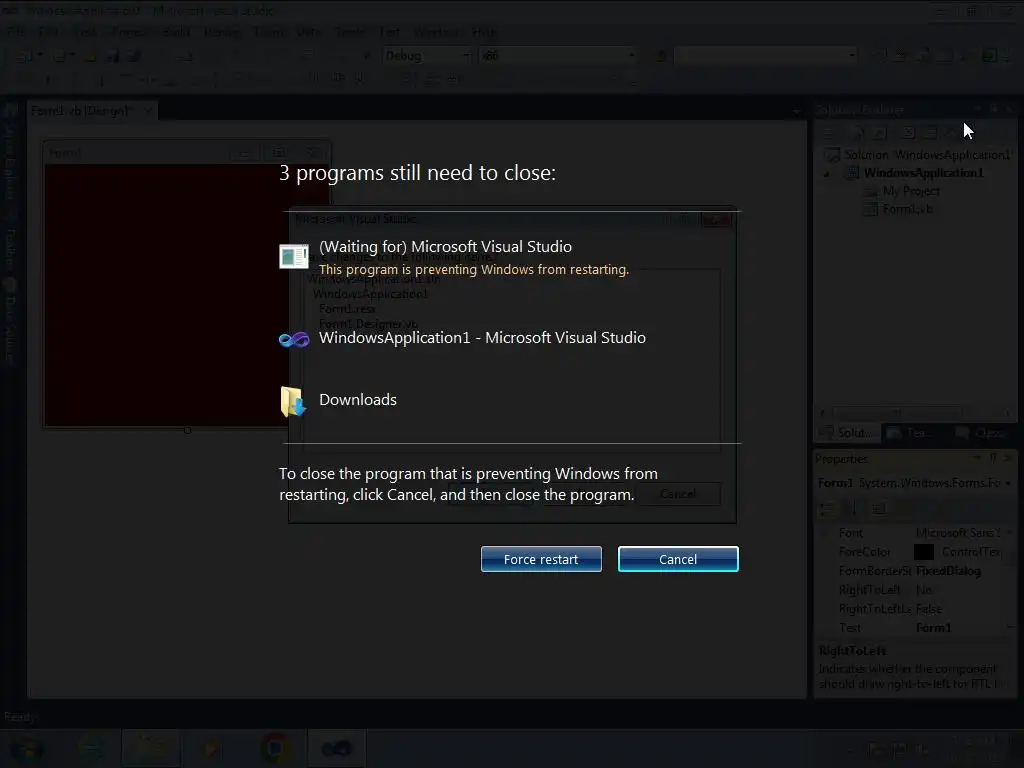Cancel the Windows restart
The width and height of the screenshot is (1024, 768).
click(x=678, y=559)
